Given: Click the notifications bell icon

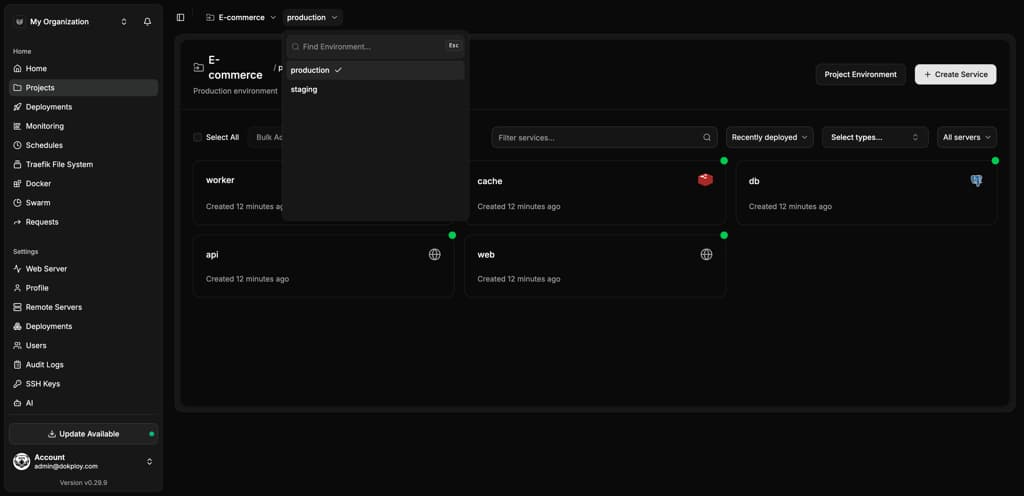Looking at the screenshot, I should (148, 22).
